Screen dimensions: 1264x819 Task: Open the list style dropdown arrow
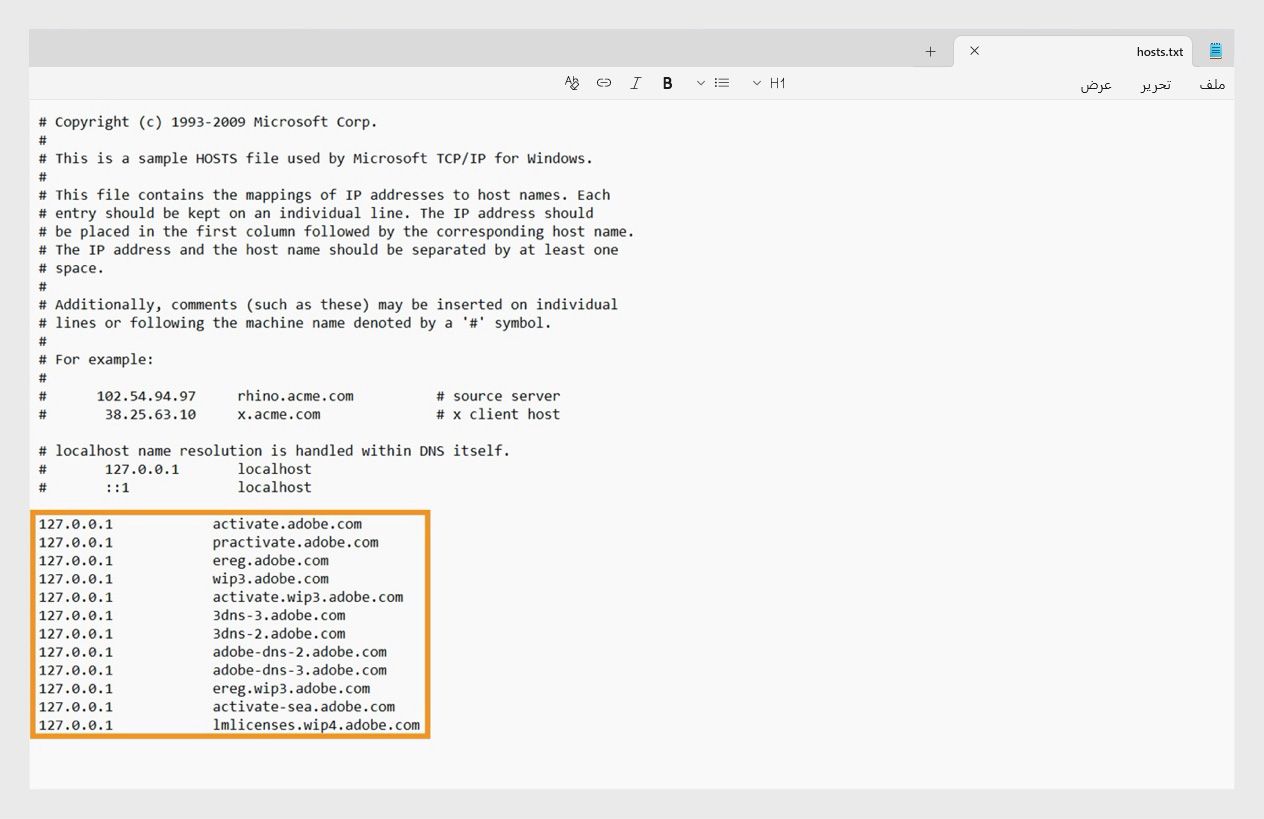click(x=700, y=83)
